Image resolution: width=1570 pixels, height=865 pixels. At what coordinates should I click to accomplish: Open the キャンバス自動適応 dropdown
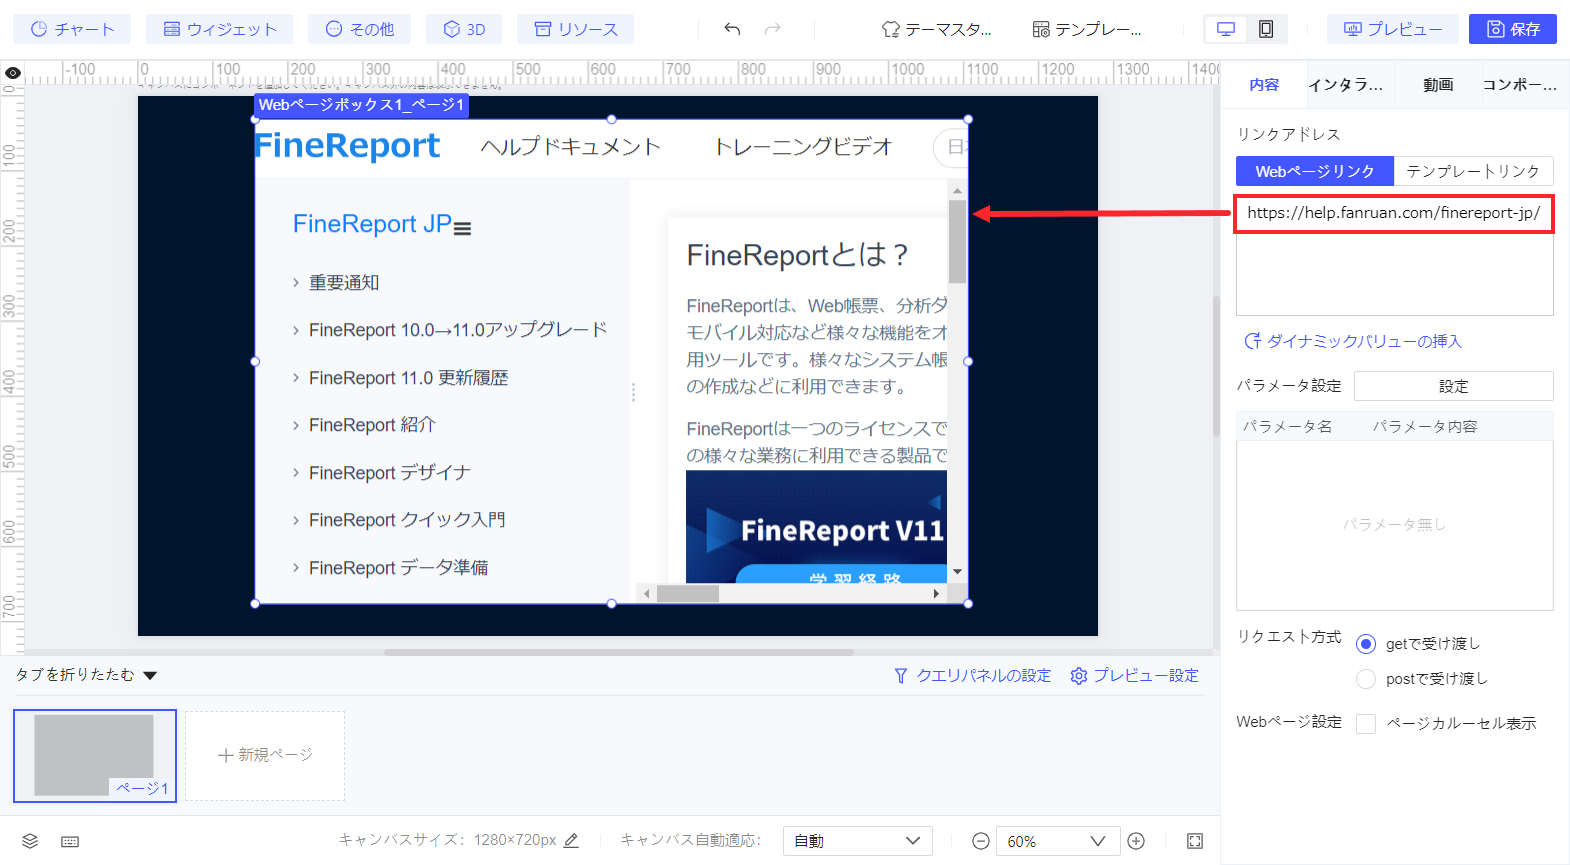[858, 841]
